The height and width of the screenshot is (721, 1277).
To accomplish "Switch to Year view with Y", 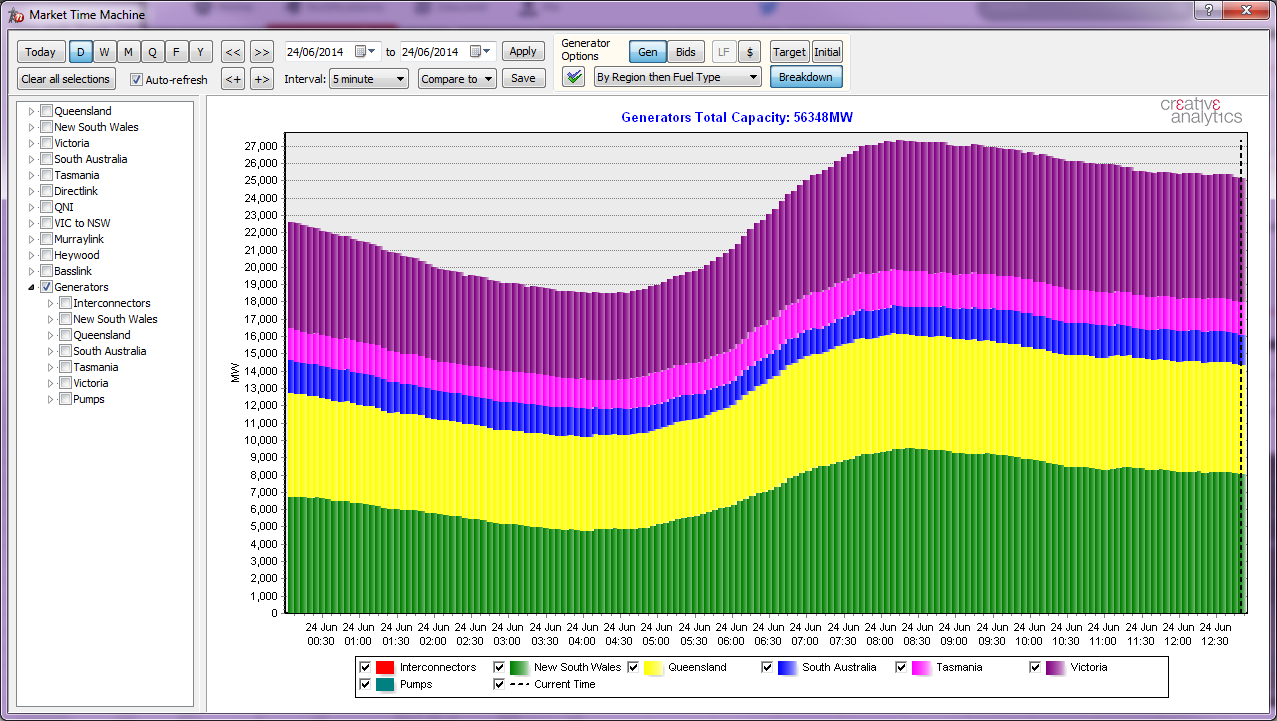I will (x=200, y=52).
